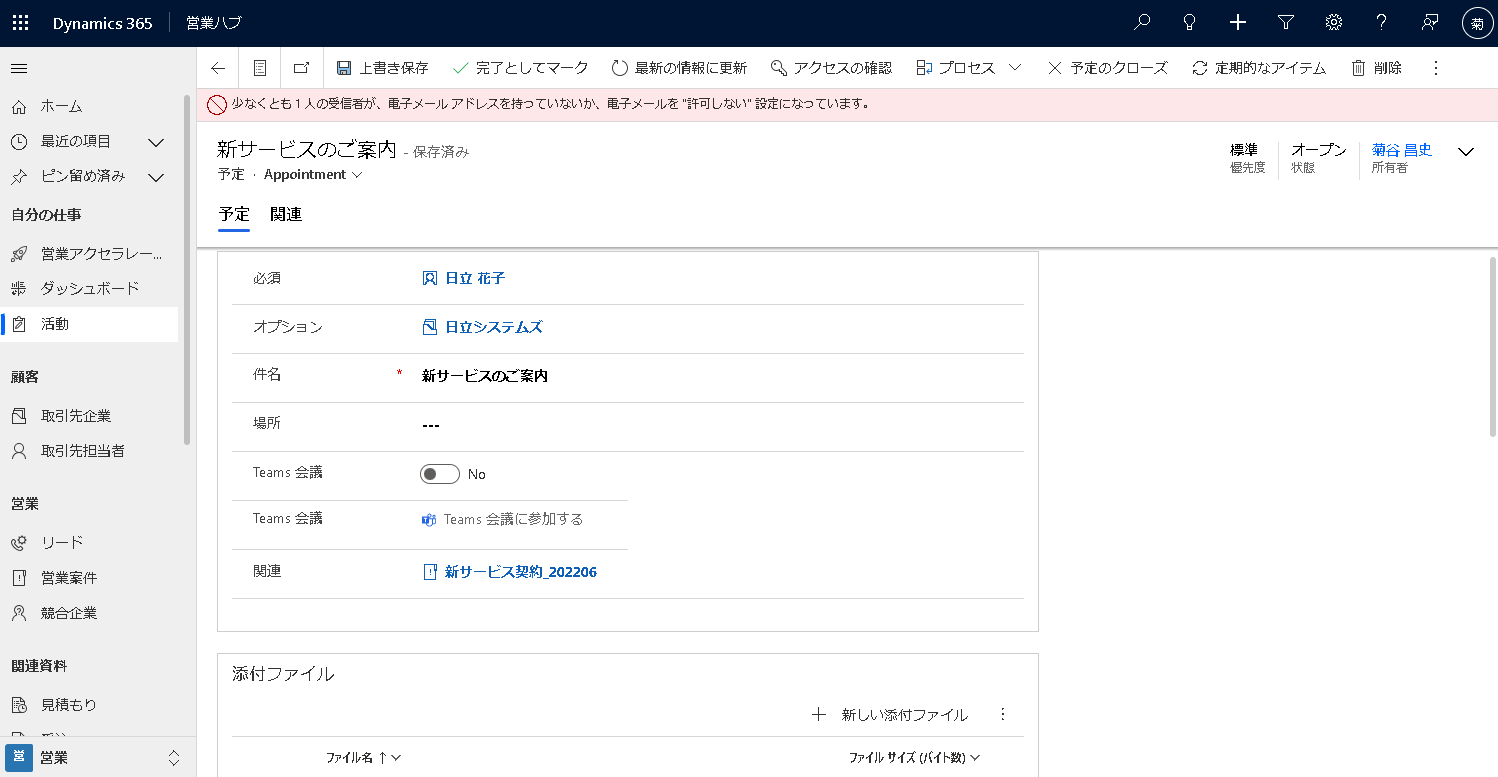Collapse the hamburger site map menu
Image resolution: width=1498 pixels, height=777 pixels.
(19, 68)
